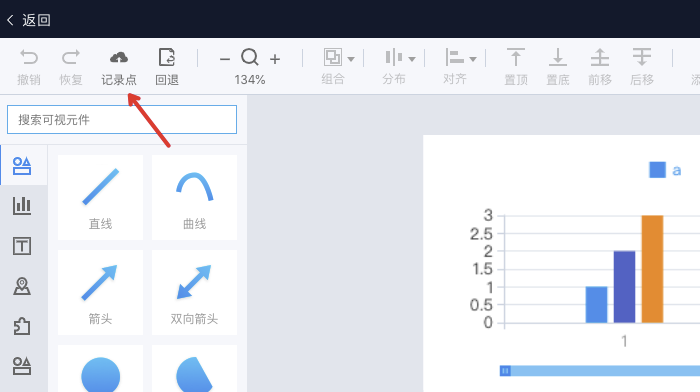Open the map pin category tab

[x=22, y=286]
